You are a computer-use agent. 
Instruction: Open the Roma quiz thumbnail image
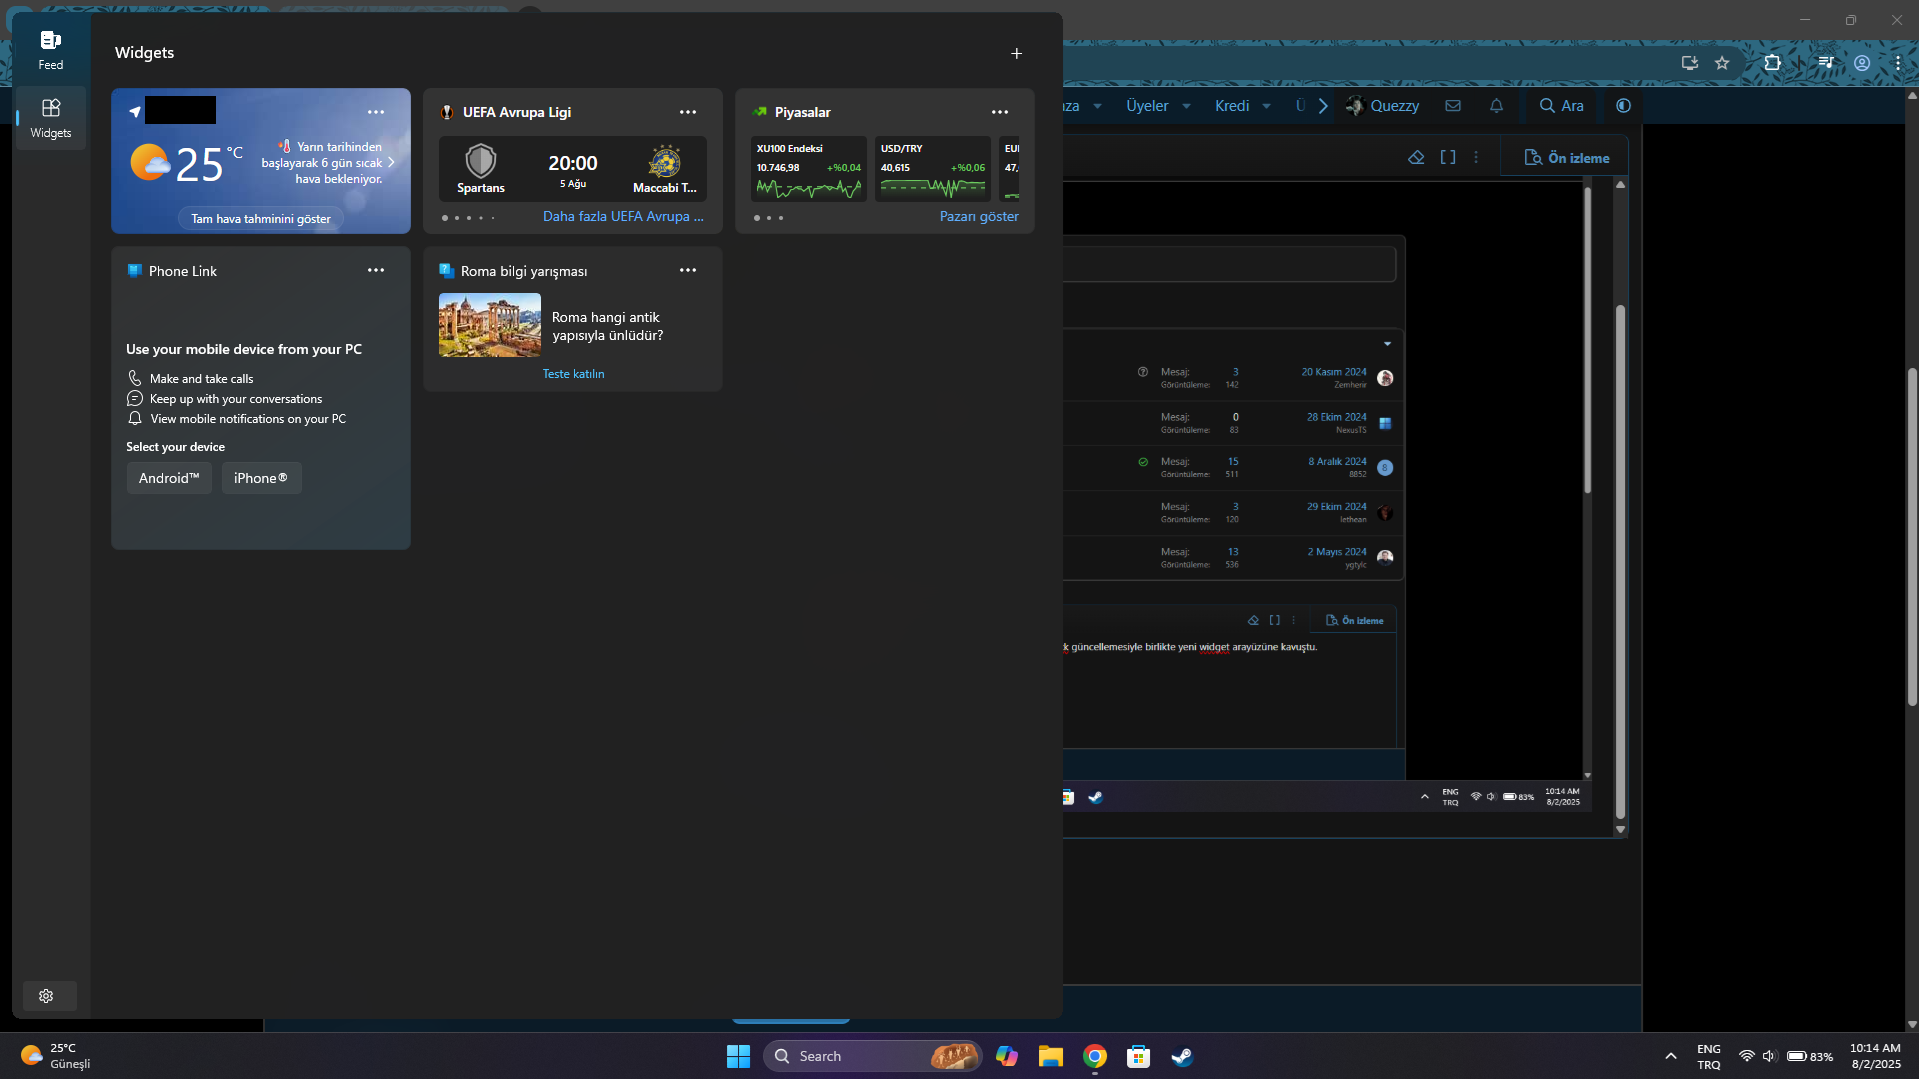coord(490,325)
